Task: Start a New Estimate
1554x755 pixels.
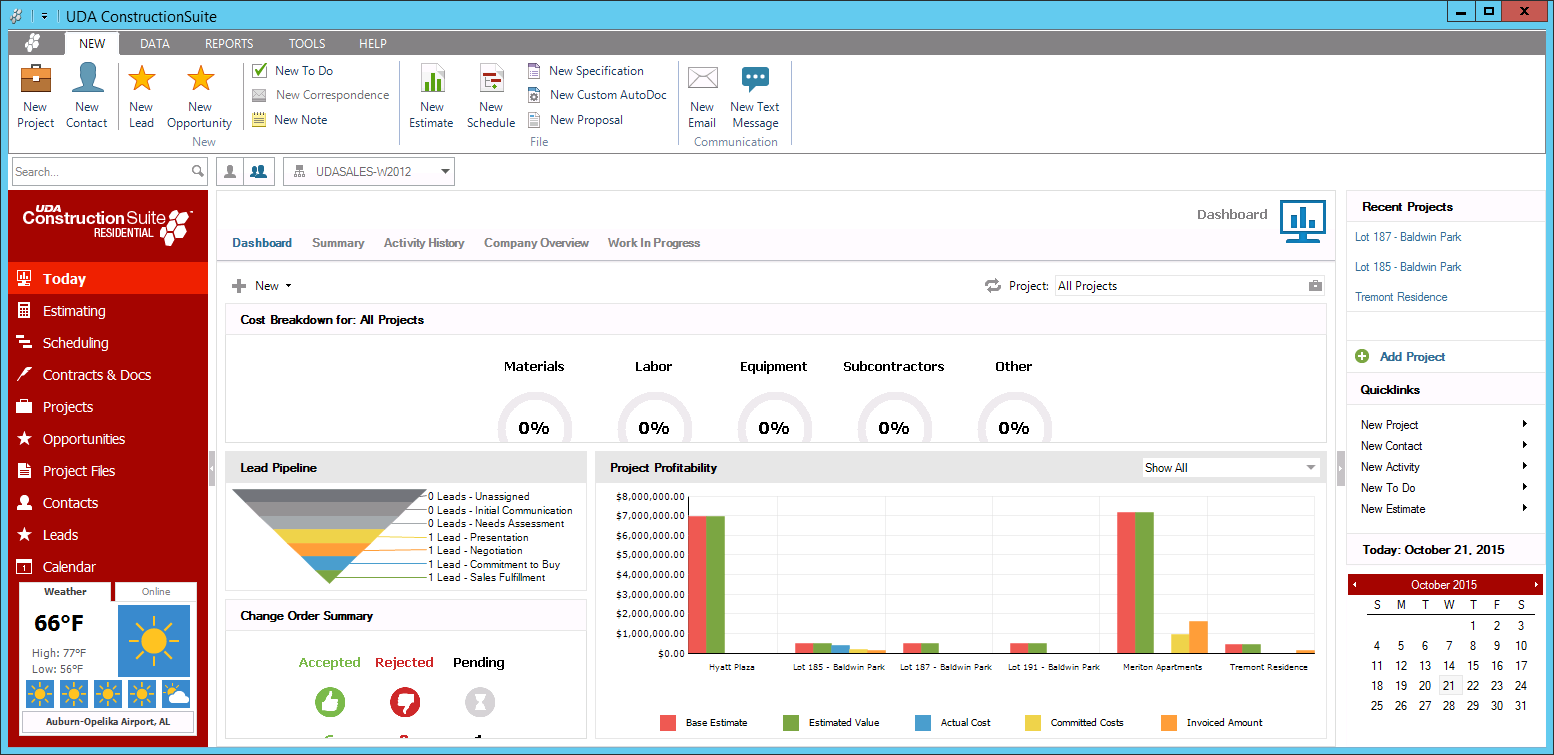Action: [432, 96]
